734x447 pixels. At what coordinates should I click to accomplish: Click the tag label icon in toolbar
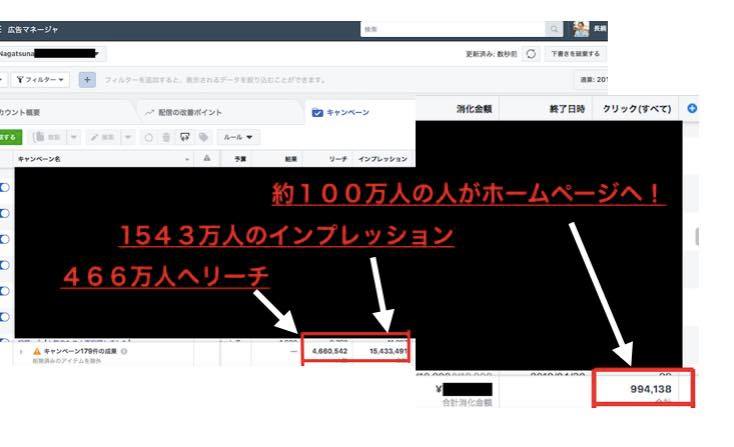point(203,137)
